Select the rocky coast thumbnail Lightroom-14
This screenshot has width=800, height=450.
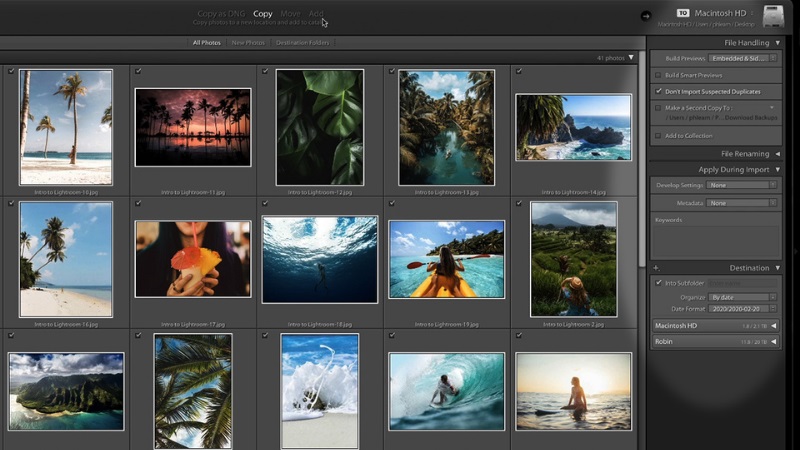coord(573,127)
